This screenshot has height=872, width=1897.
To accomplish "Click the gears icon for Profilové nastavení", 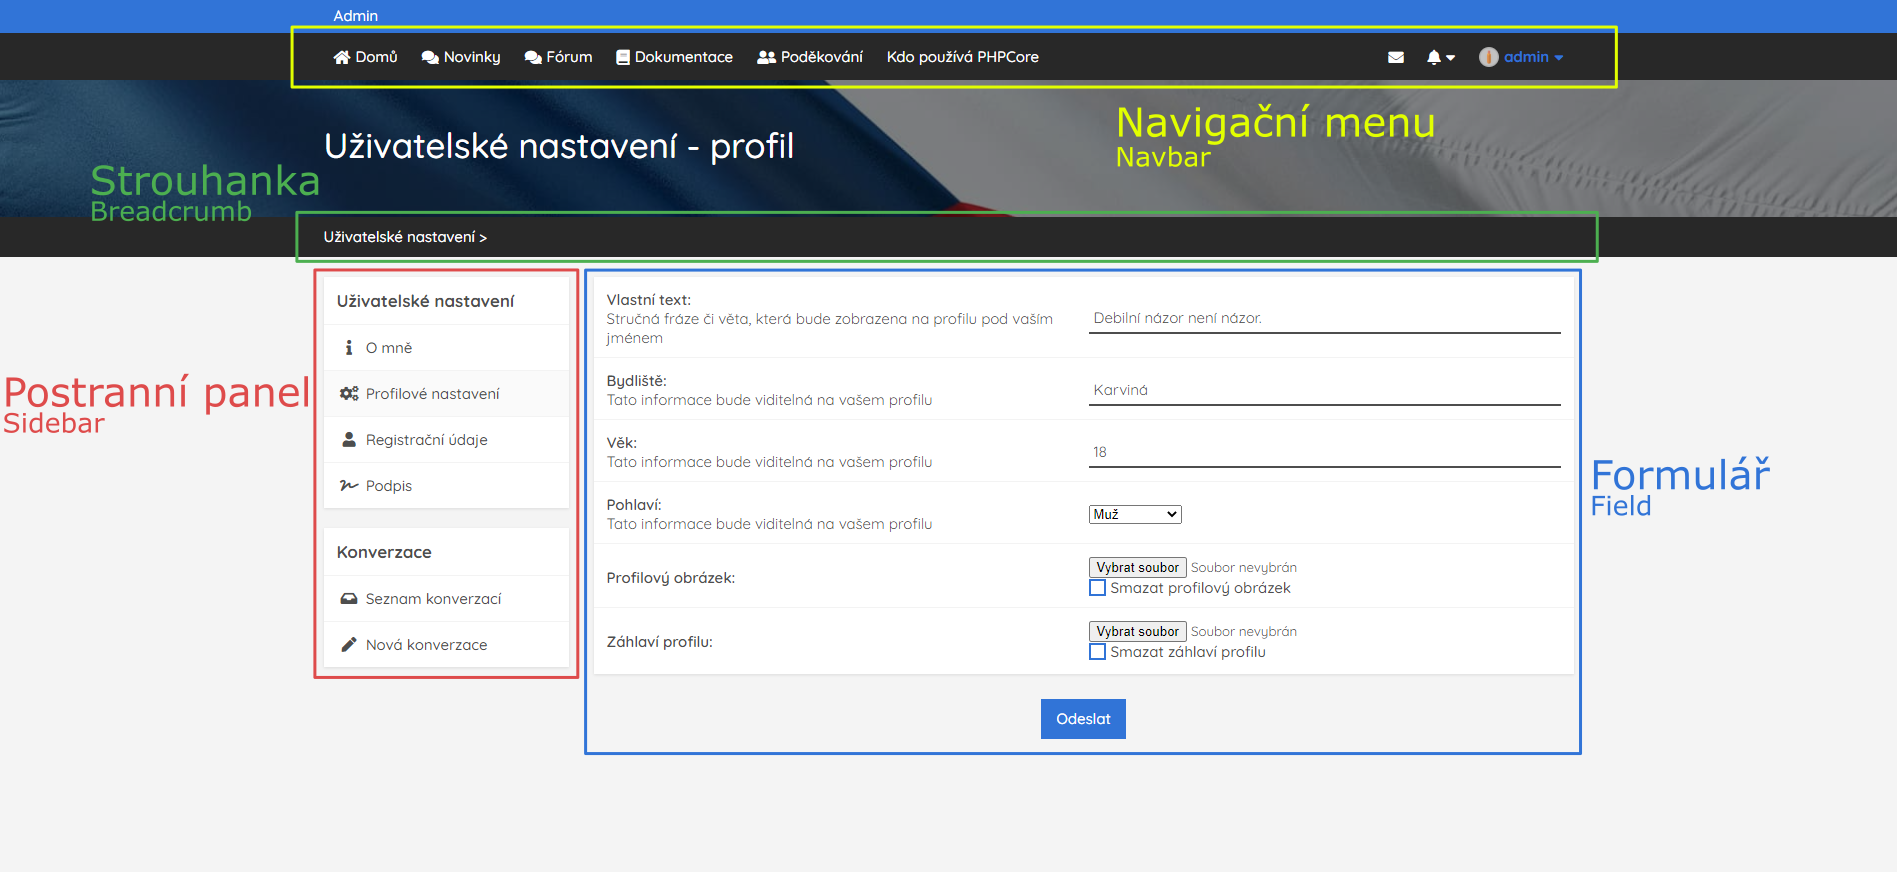I will [349, 394].
